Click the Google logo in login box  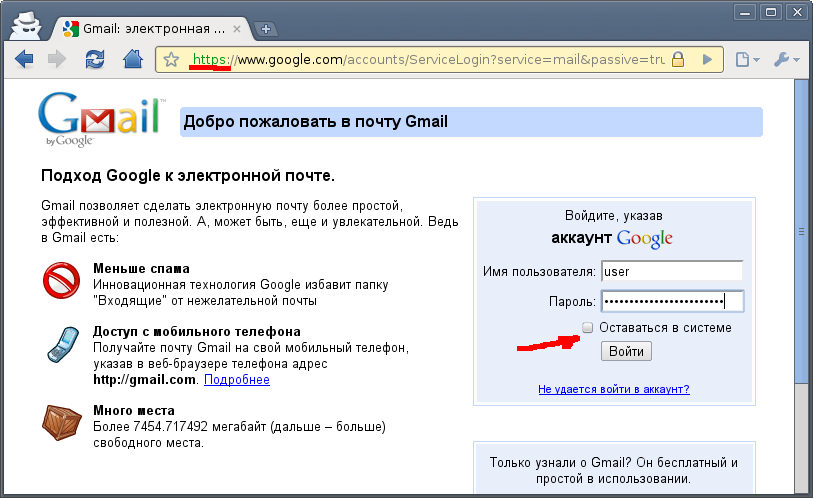644,239
